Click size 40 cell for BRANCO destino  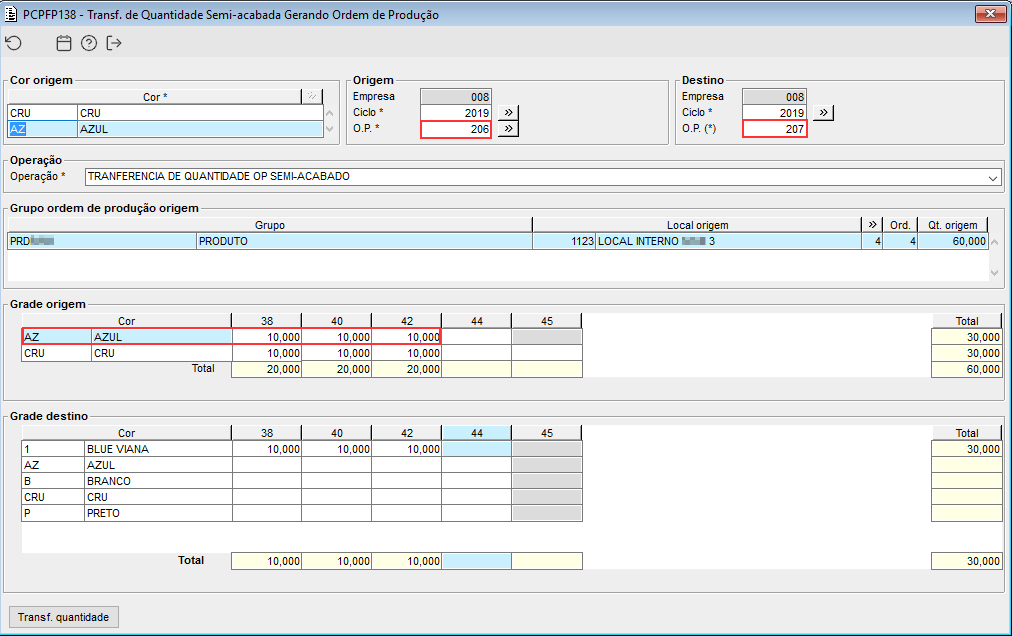pyautogui.click(x=336, y=482)
